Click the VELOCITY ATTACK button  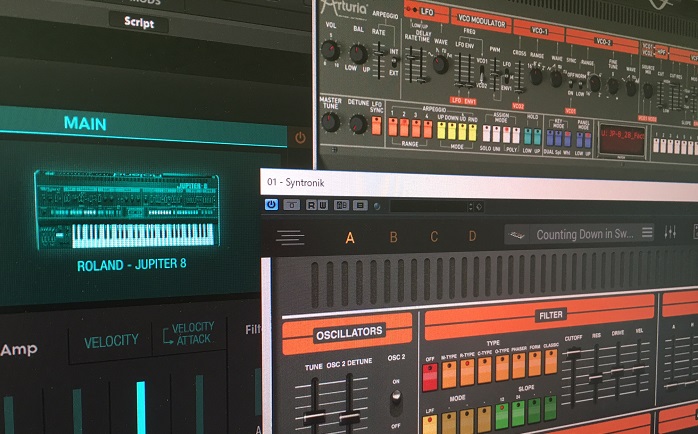click(x=188, y=334)
